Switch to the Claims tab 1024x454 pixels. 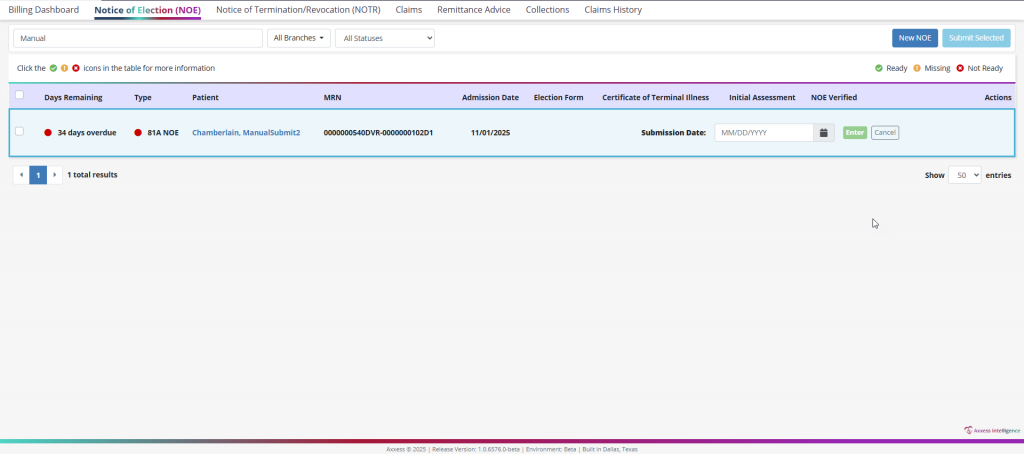pyautogui.click(x=408, y=10)
